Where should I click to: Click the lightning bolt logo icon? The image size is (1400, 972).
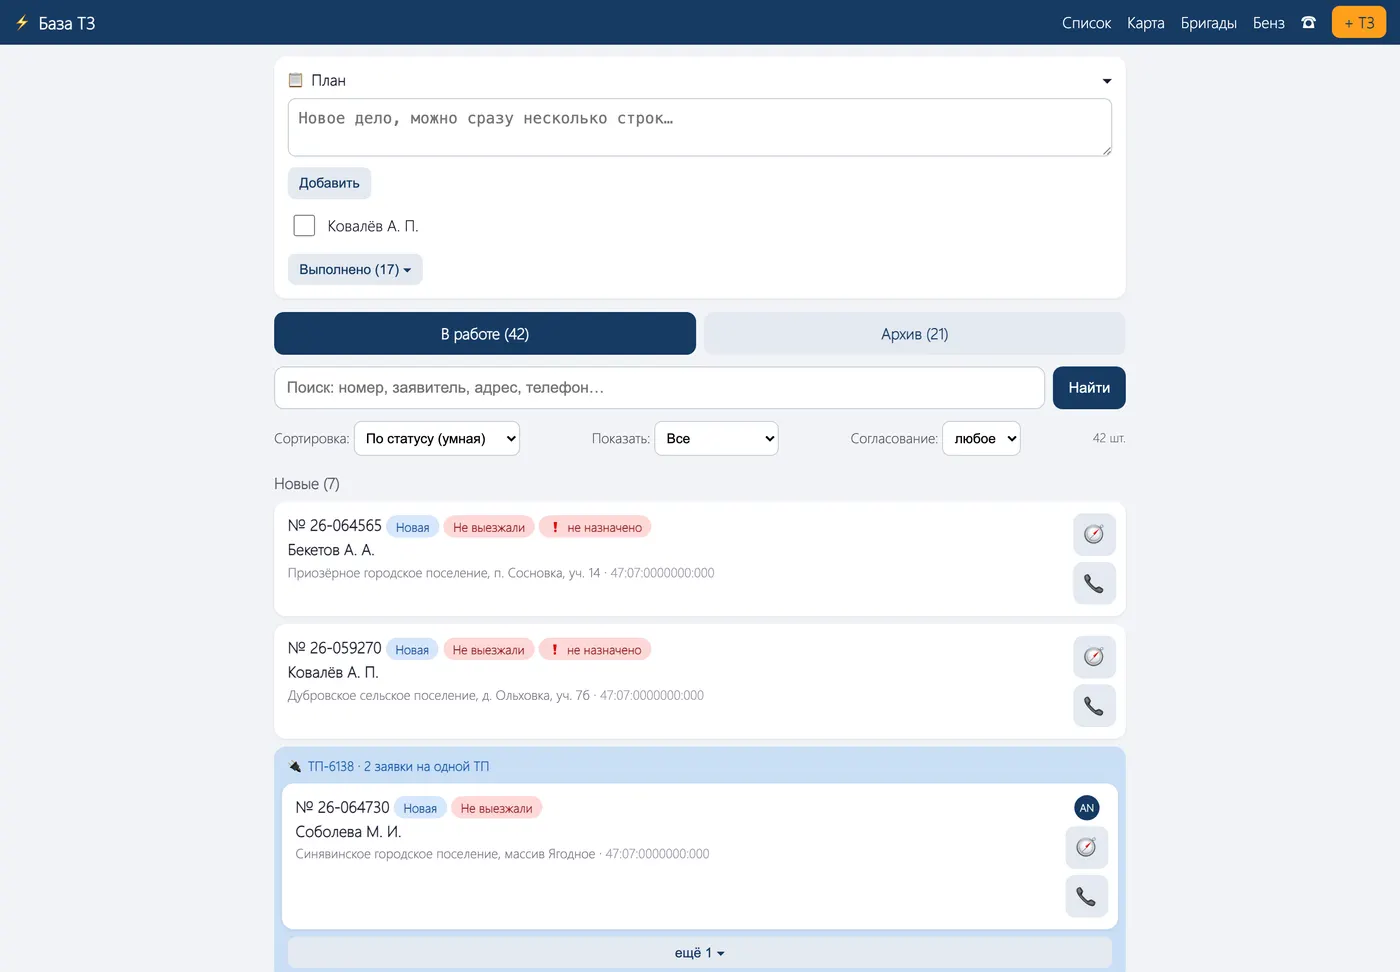coord(22,22)
